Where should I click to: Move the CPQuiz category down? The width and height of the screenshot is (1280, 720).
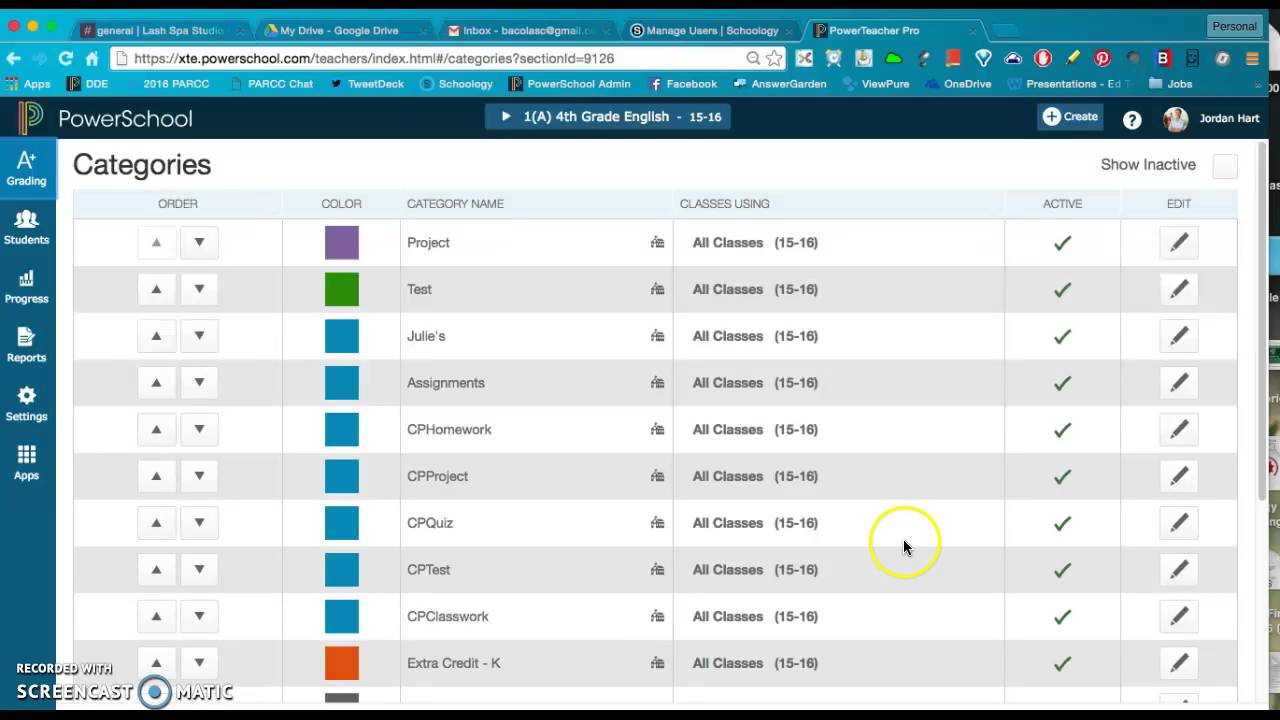(x=199, y=522)
